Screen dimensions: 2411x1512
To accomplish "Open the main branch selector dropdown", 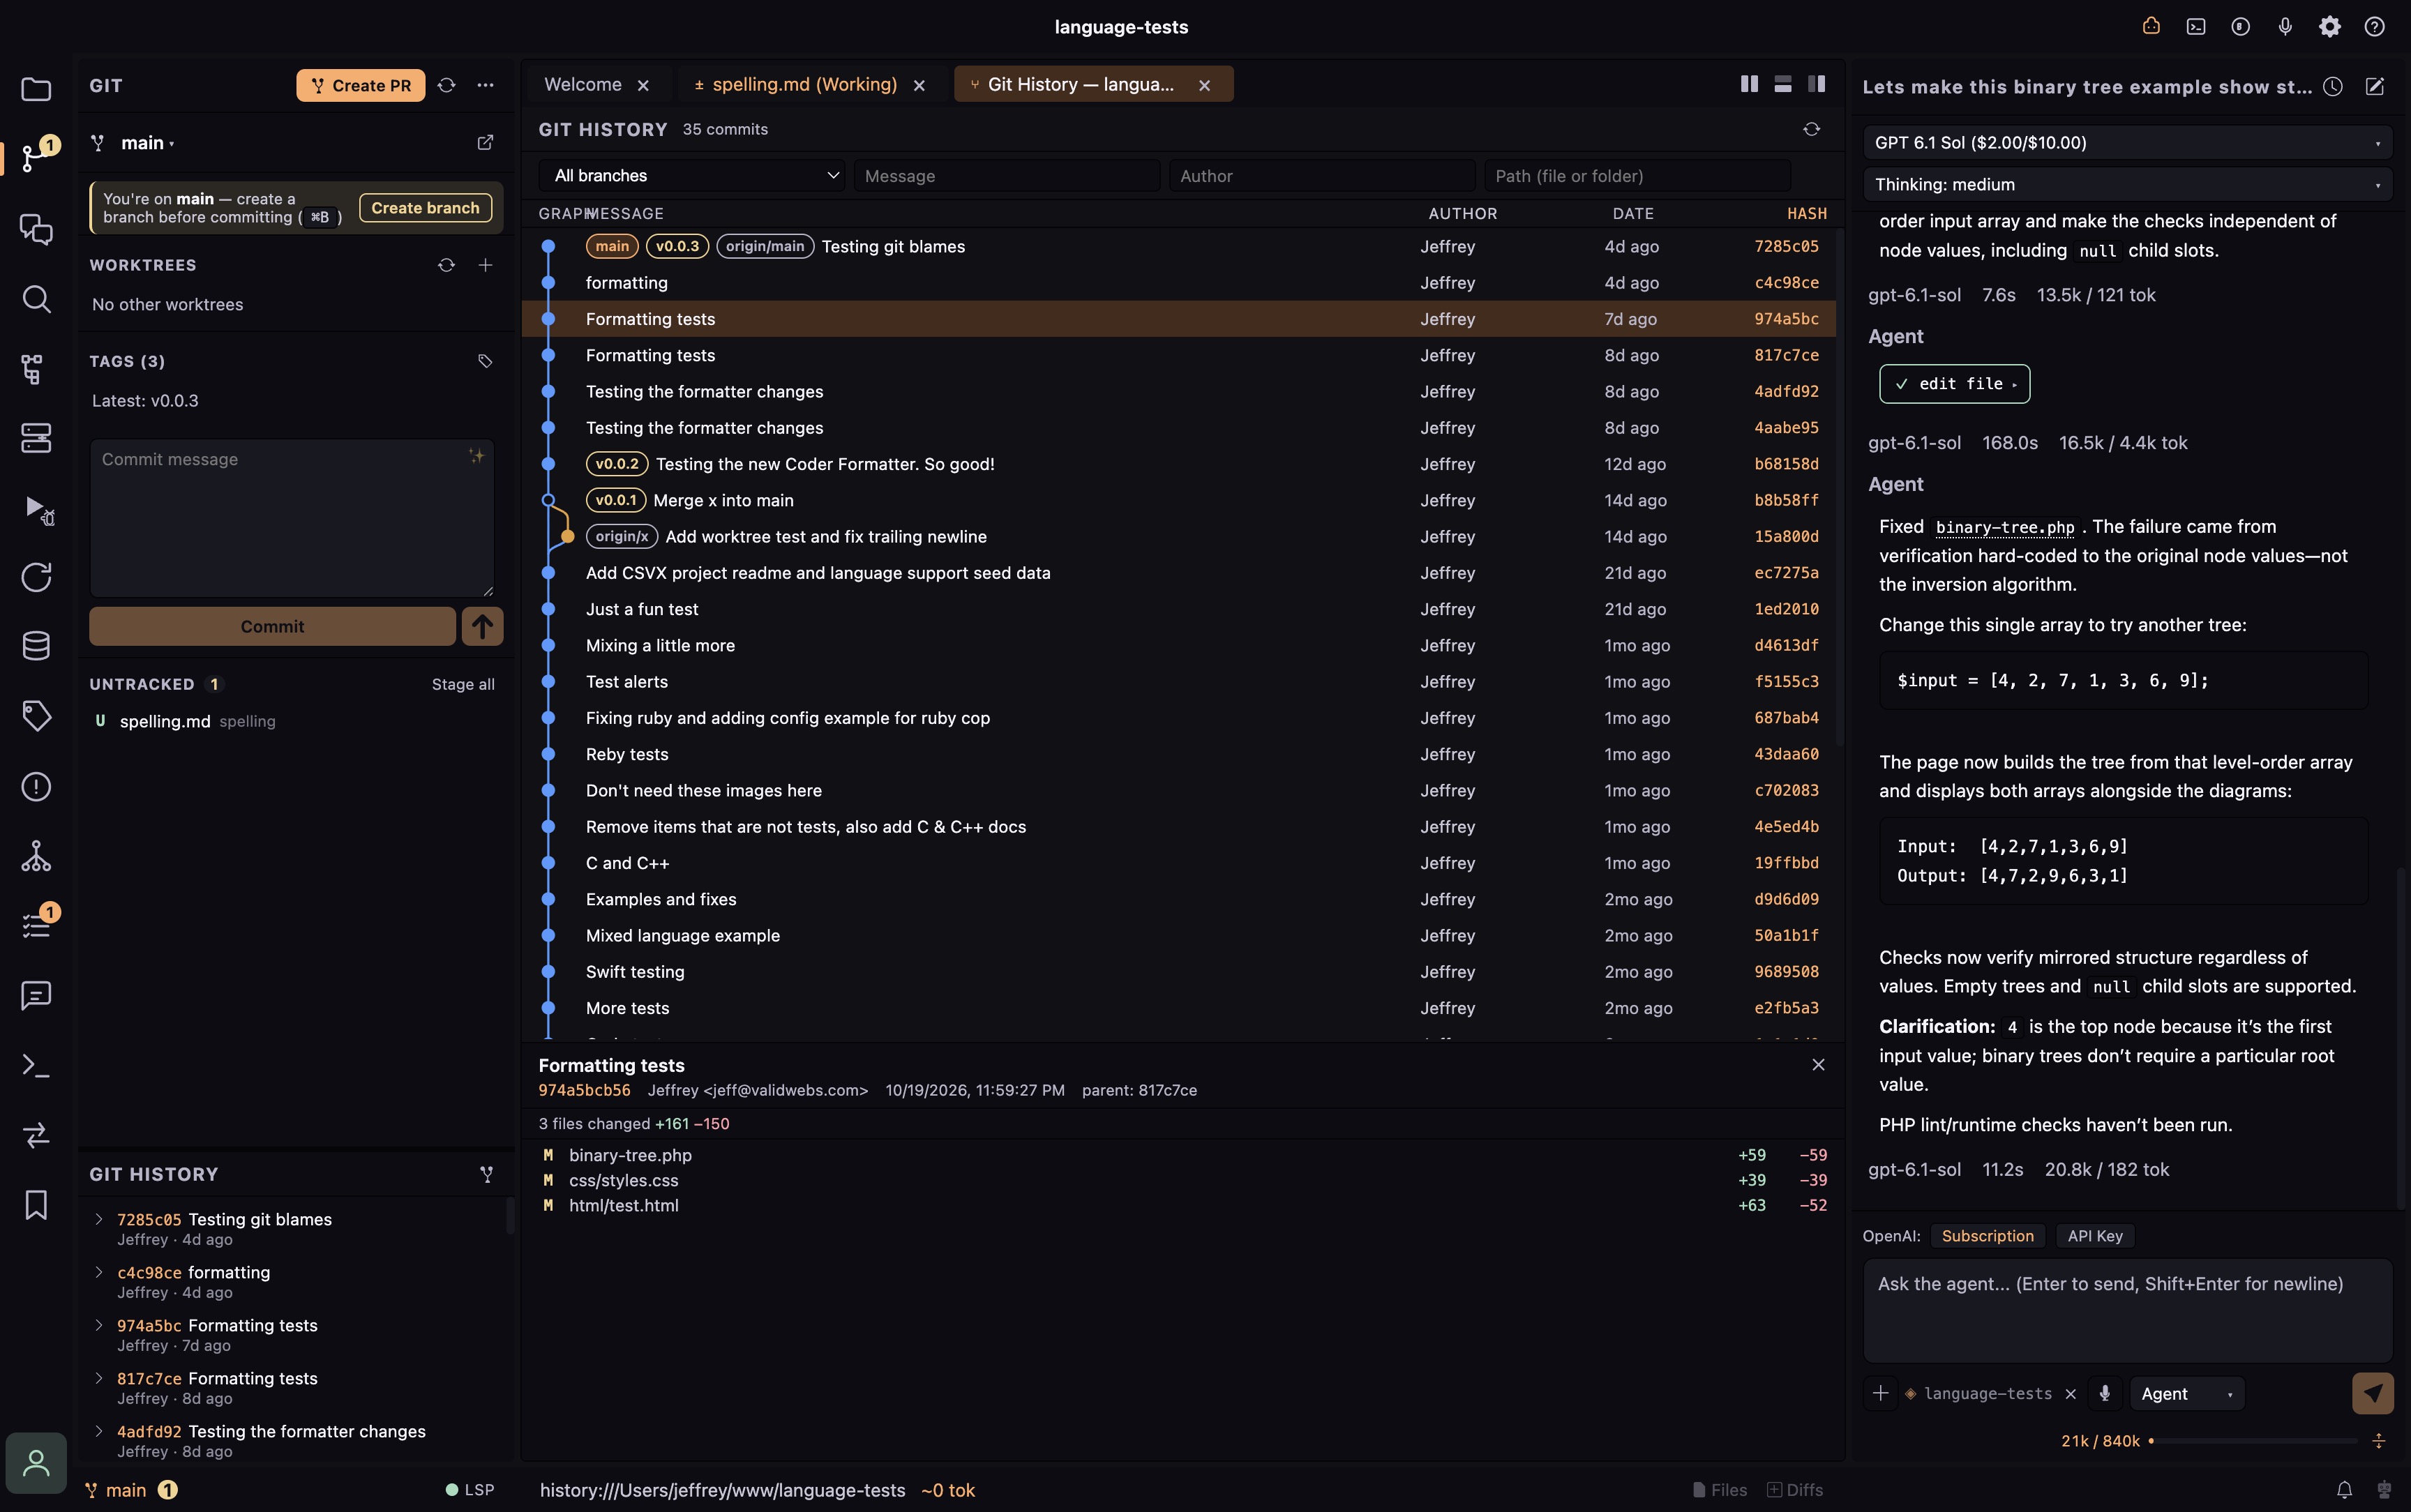I will (x=147, y=143).
